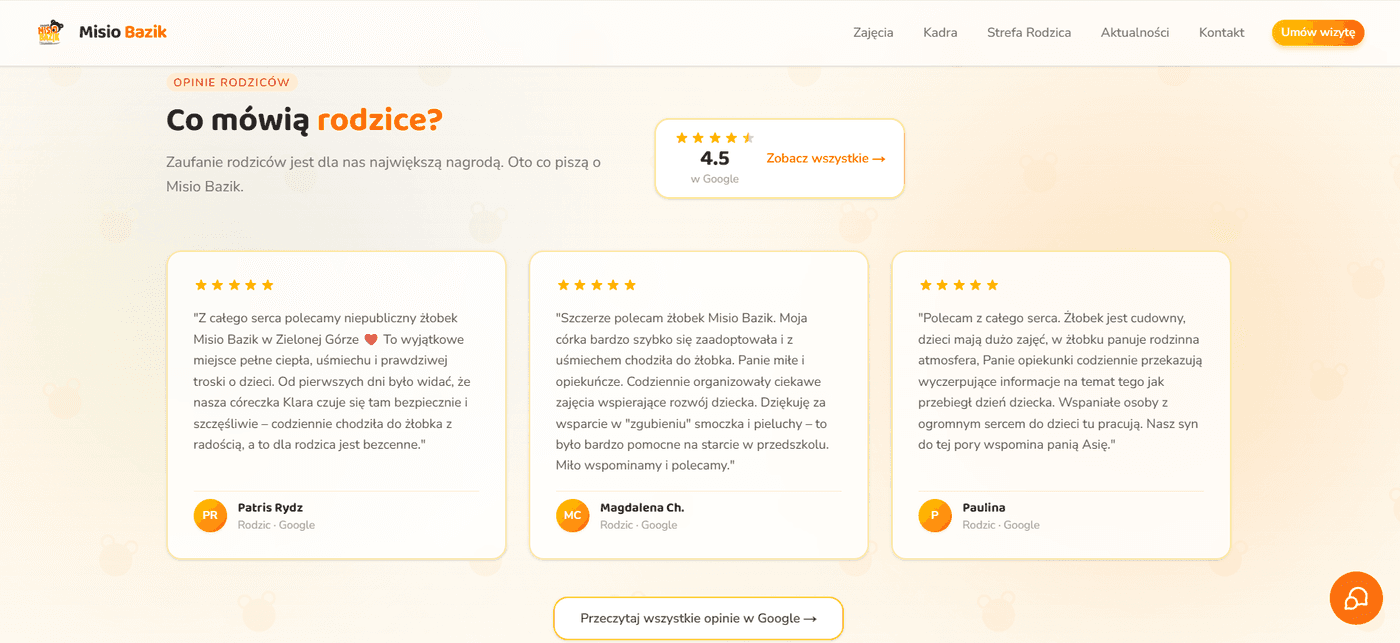Click the stars above Magdalena's review

[x=596, y=285]
